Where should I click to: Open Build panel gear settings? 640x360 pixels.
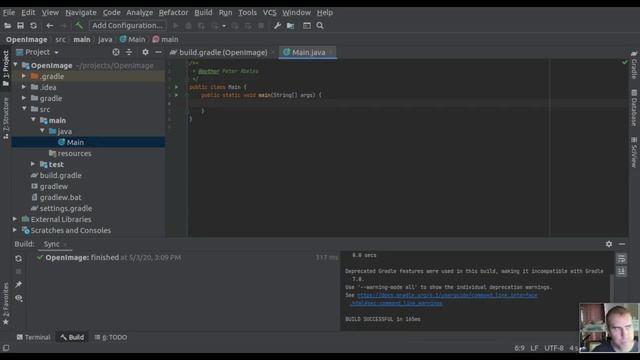coord(609,244)
